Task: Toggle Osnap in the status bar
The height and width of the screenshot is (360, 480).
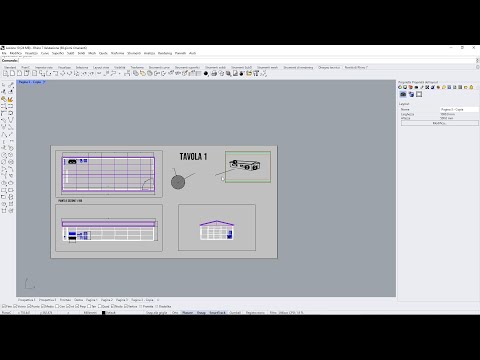Action: pyautogui.click(x=201, y=313)
